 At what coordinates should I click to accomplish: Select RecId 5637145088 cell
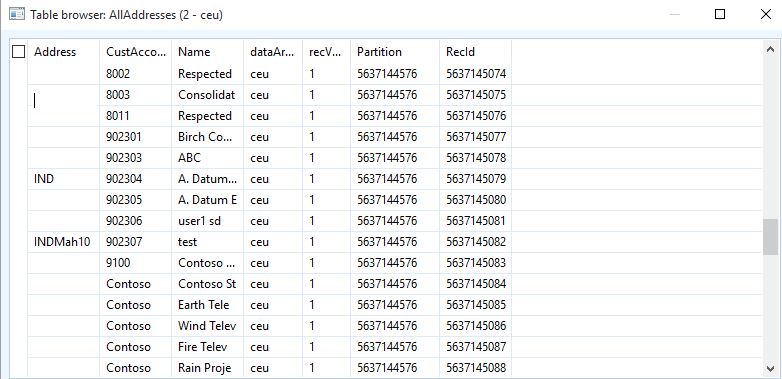coord(475,368)
